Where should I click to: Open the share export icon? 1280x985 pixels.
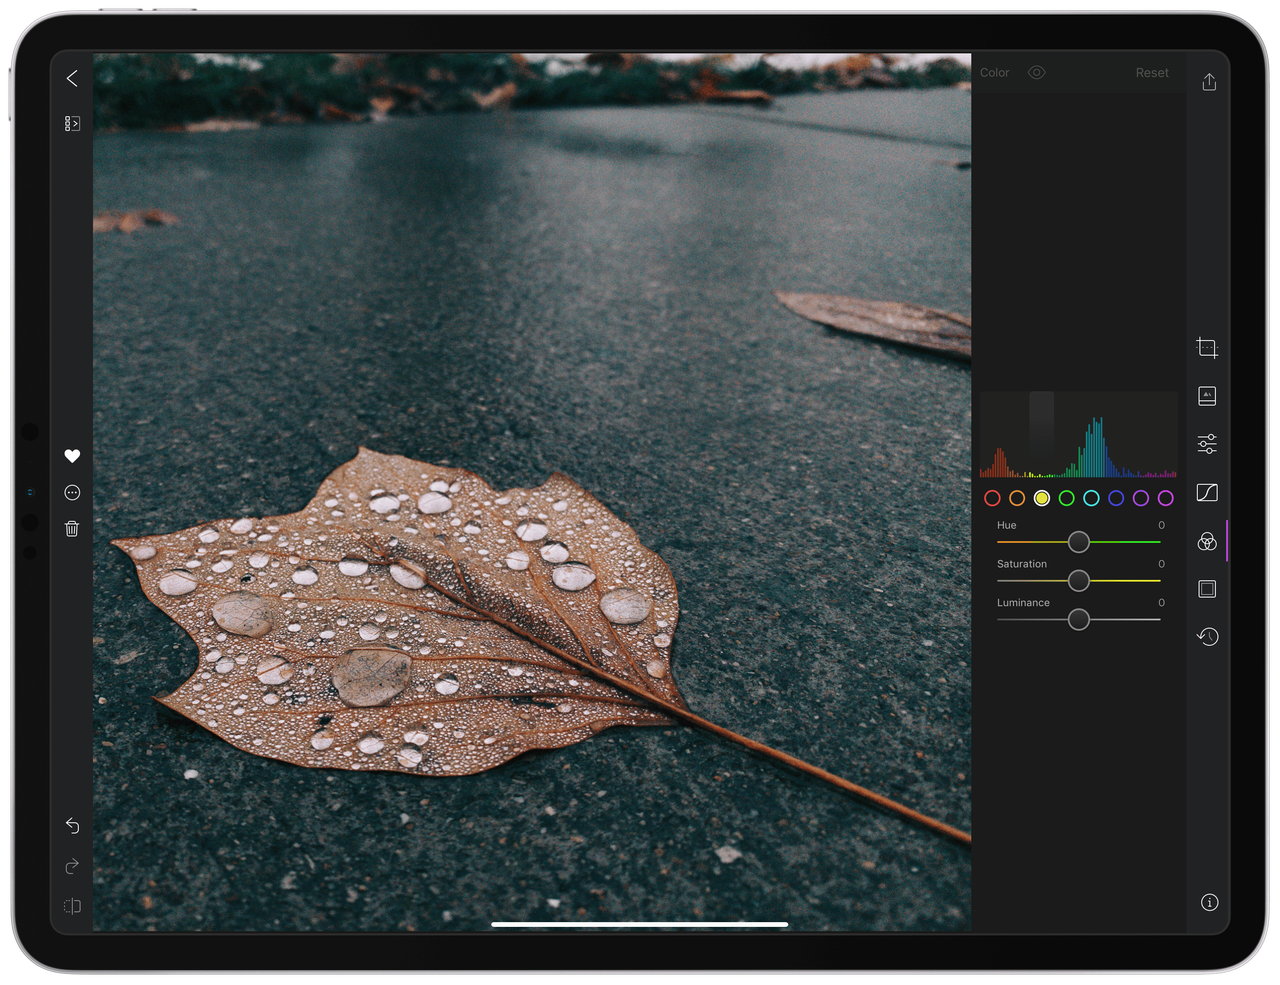1209,81
